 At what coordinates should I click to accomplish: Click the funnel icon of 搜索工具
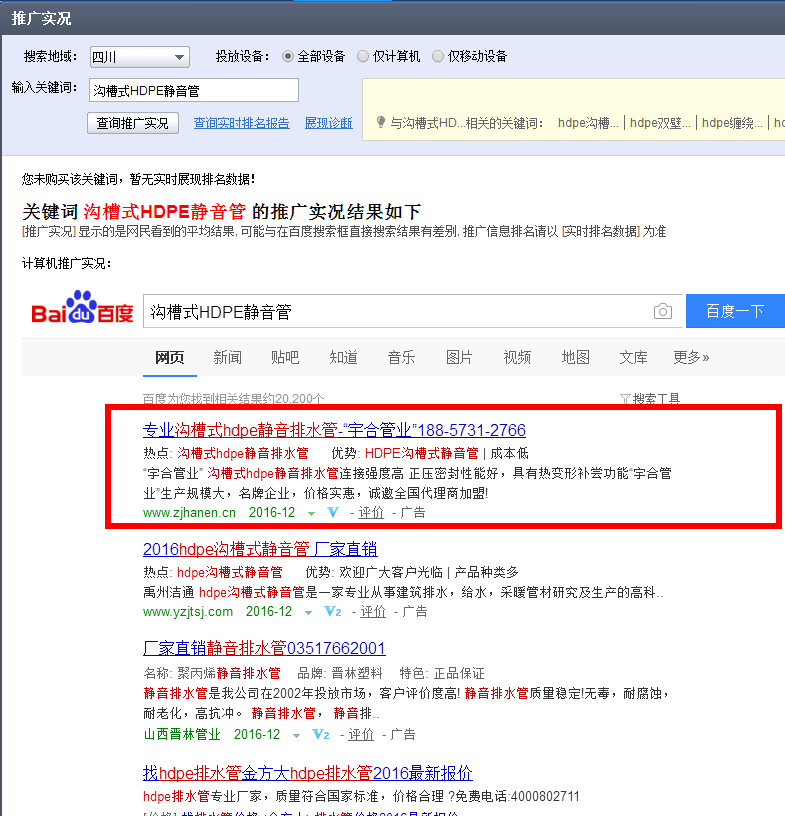pos(625,399)
